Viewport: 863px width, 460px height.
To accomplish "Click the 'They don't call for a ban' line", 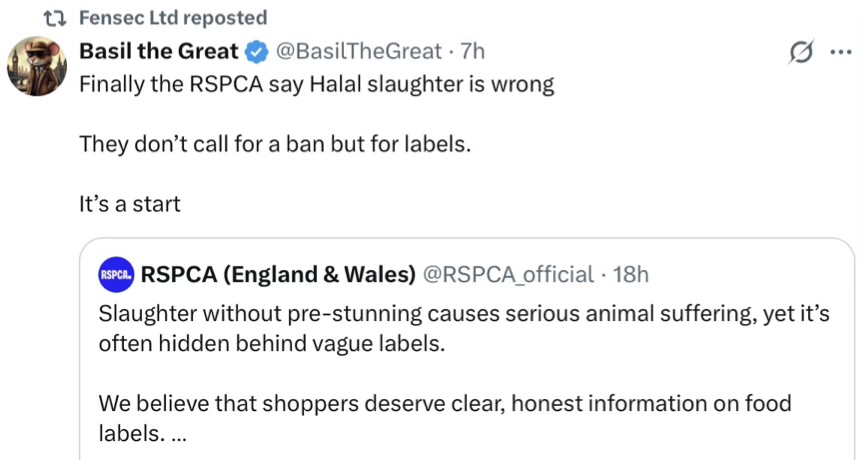I will click(x=275, y=144).
